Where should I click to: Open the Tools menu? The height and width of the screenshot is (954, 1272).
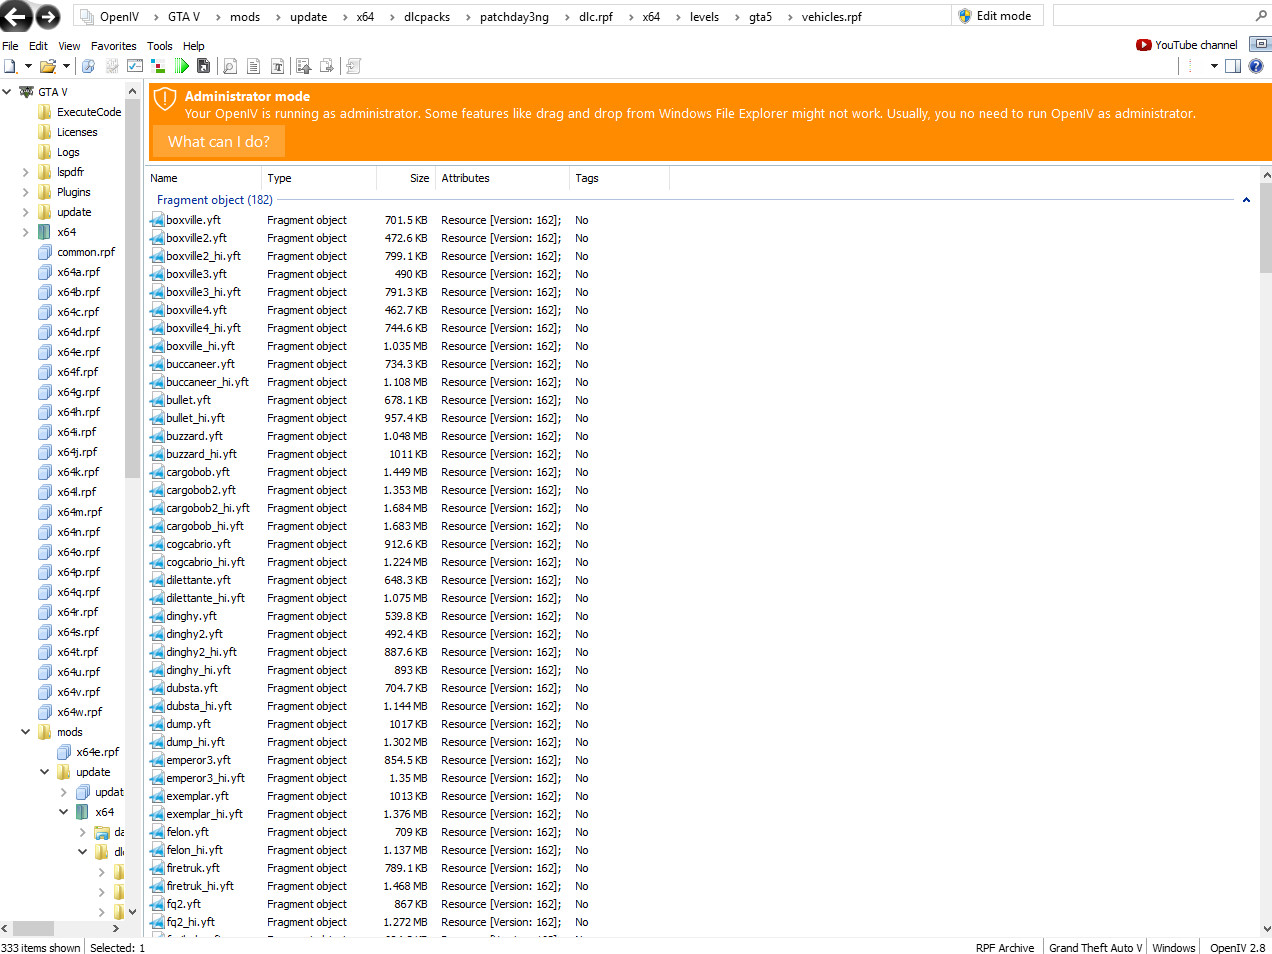click(x=159, y=46)
